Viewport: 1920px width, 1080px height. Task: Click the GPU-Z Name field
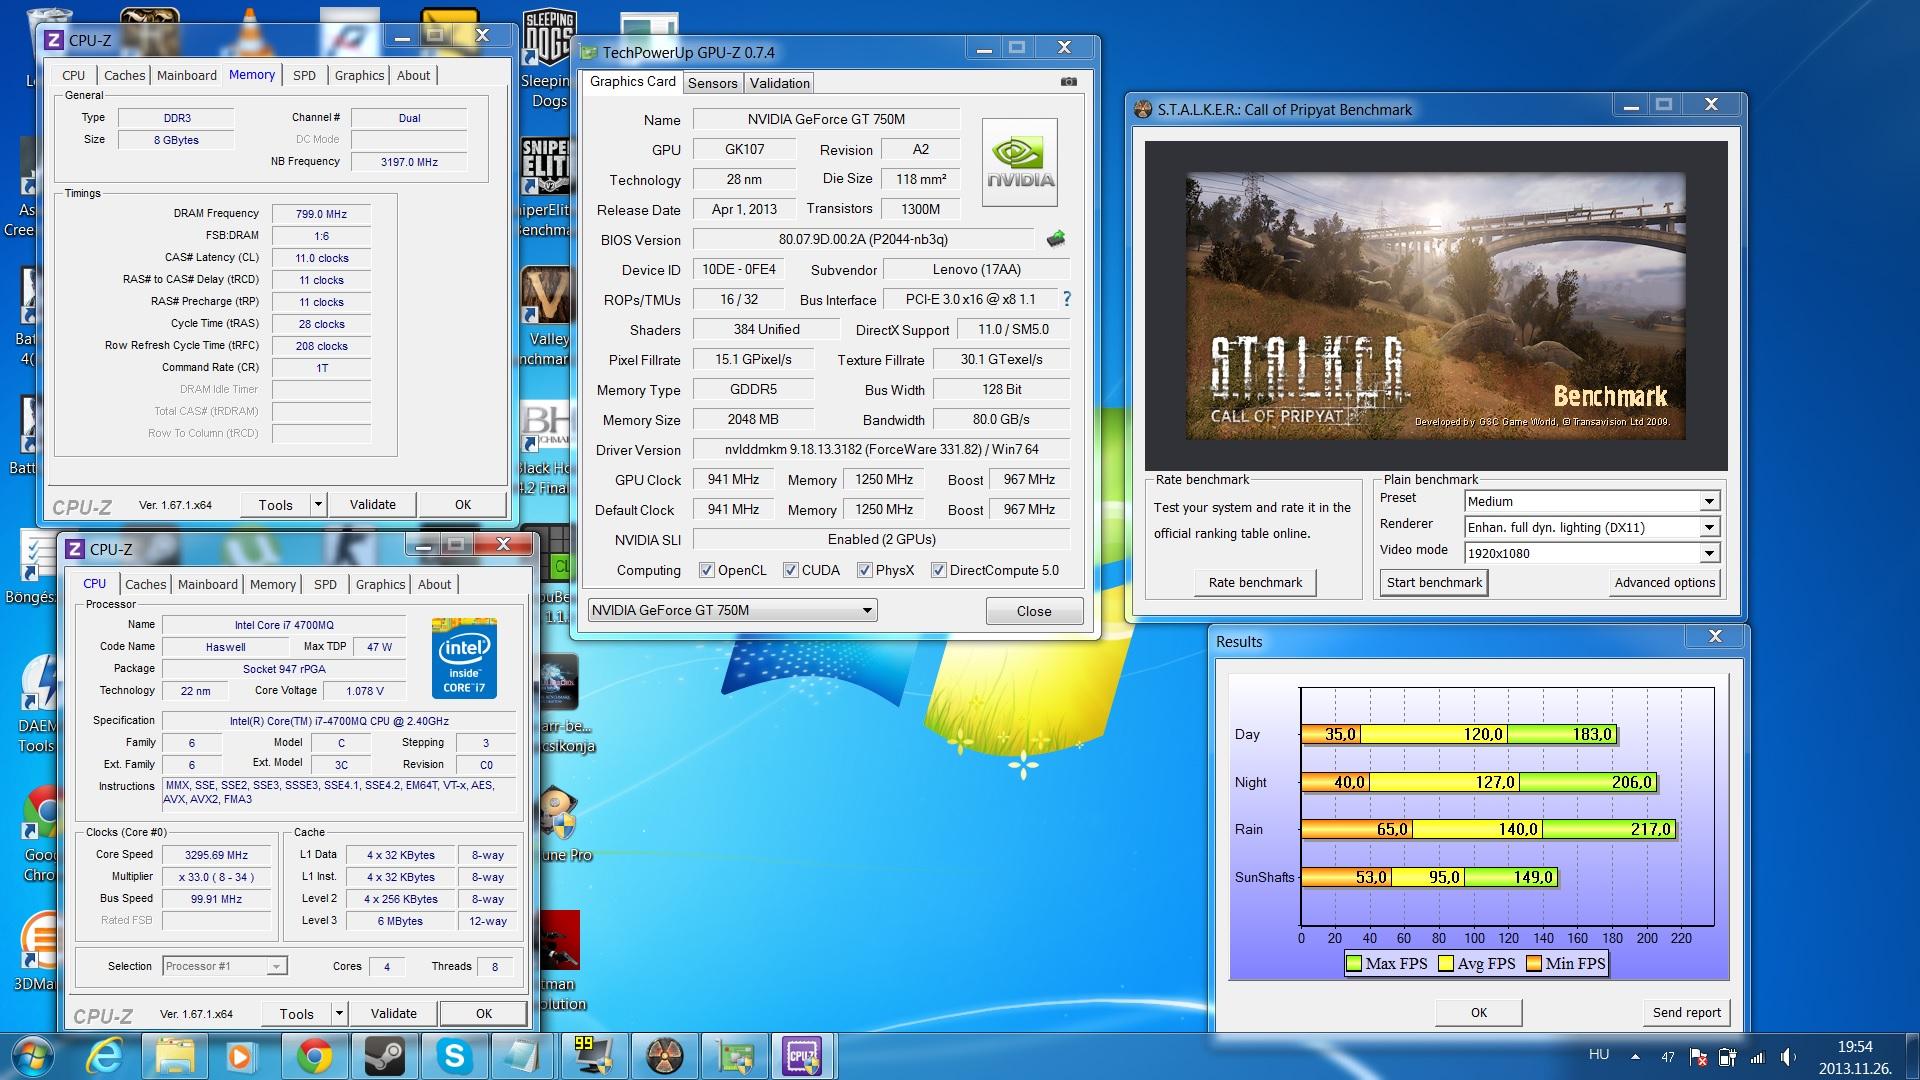[826, 119]
